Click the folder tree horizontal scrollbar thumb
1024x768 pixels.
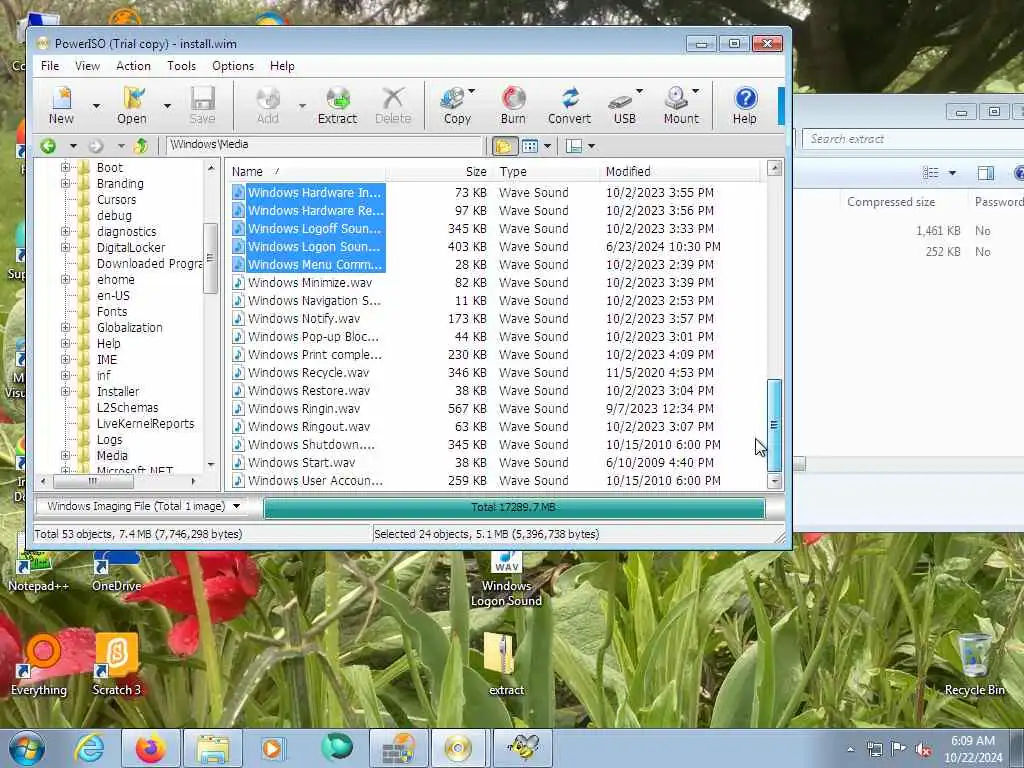[93, 481]
